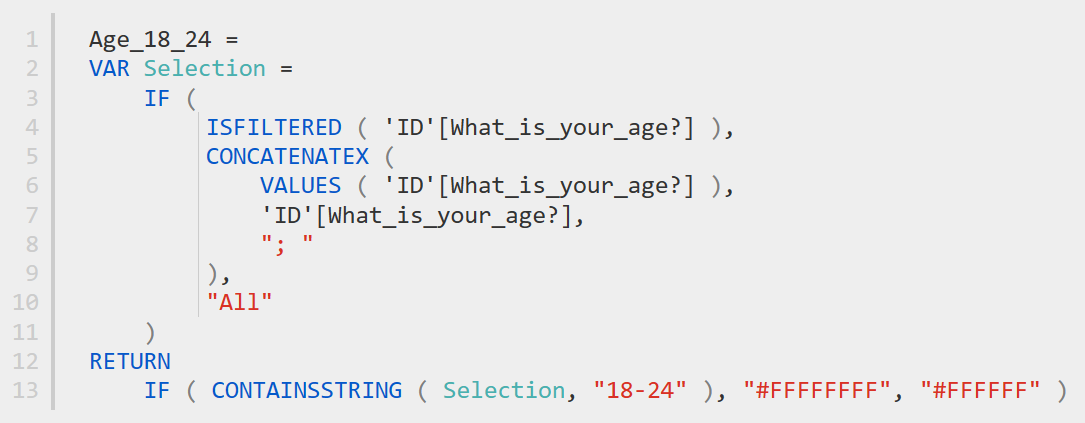Click the Selection variable on the VAR line
The image size is (1085, 423).
(205, 69)
